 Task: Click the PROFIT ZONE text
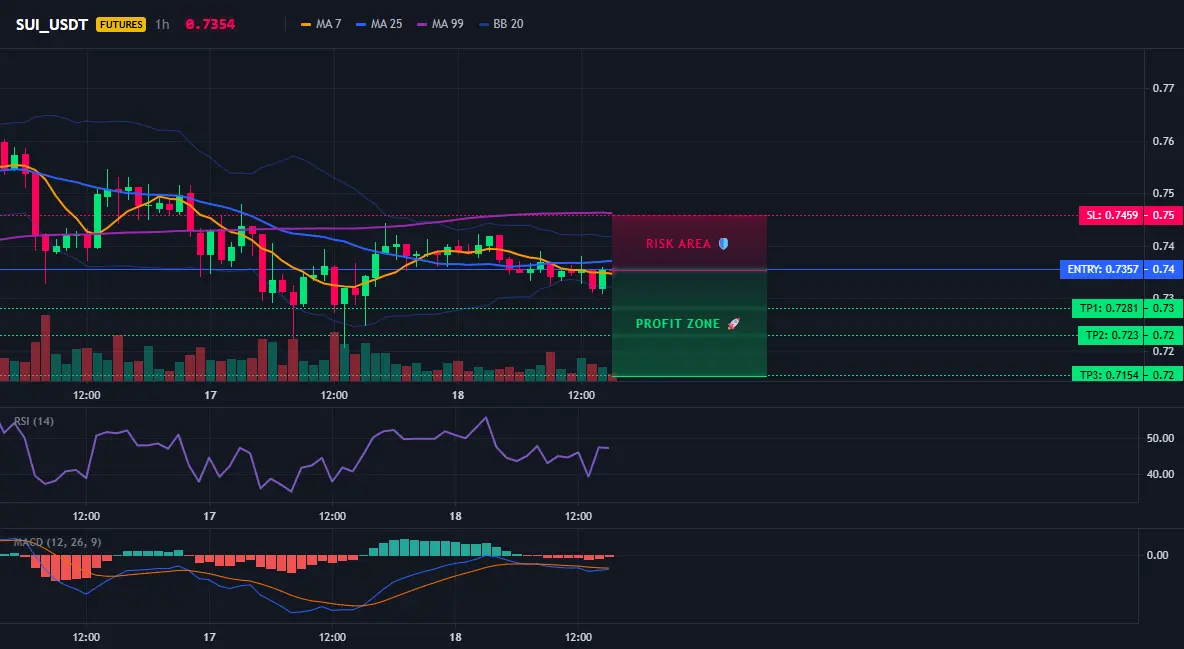pyautogui.click(x=677, y=323)
